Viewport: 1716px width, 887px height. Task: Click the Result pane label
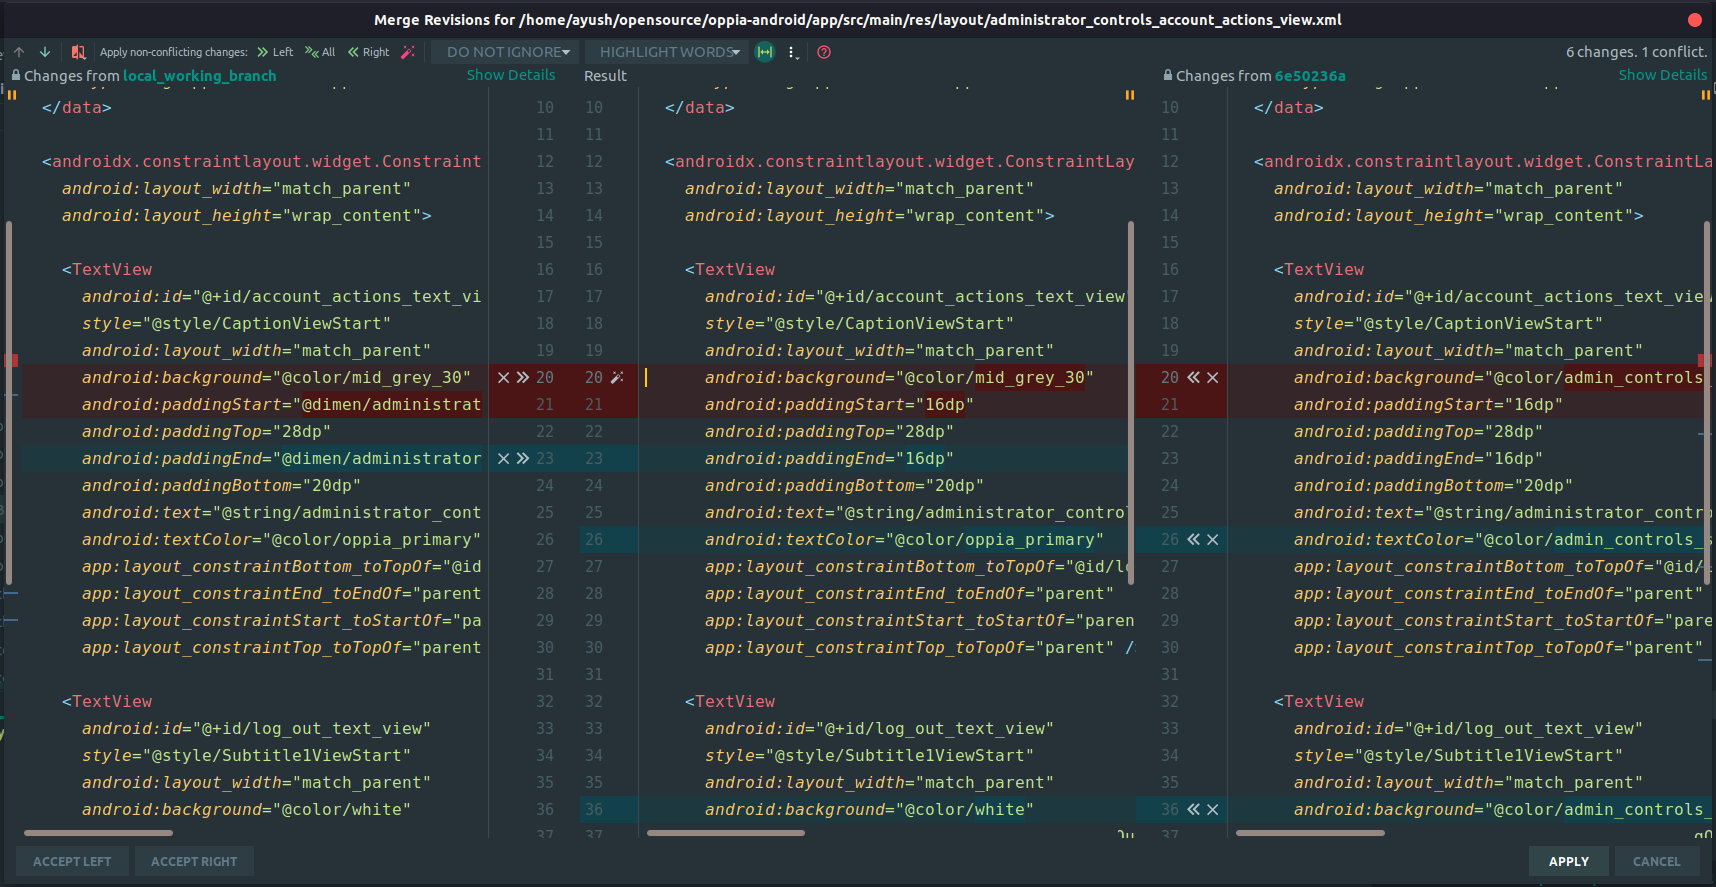pos(605,76)
